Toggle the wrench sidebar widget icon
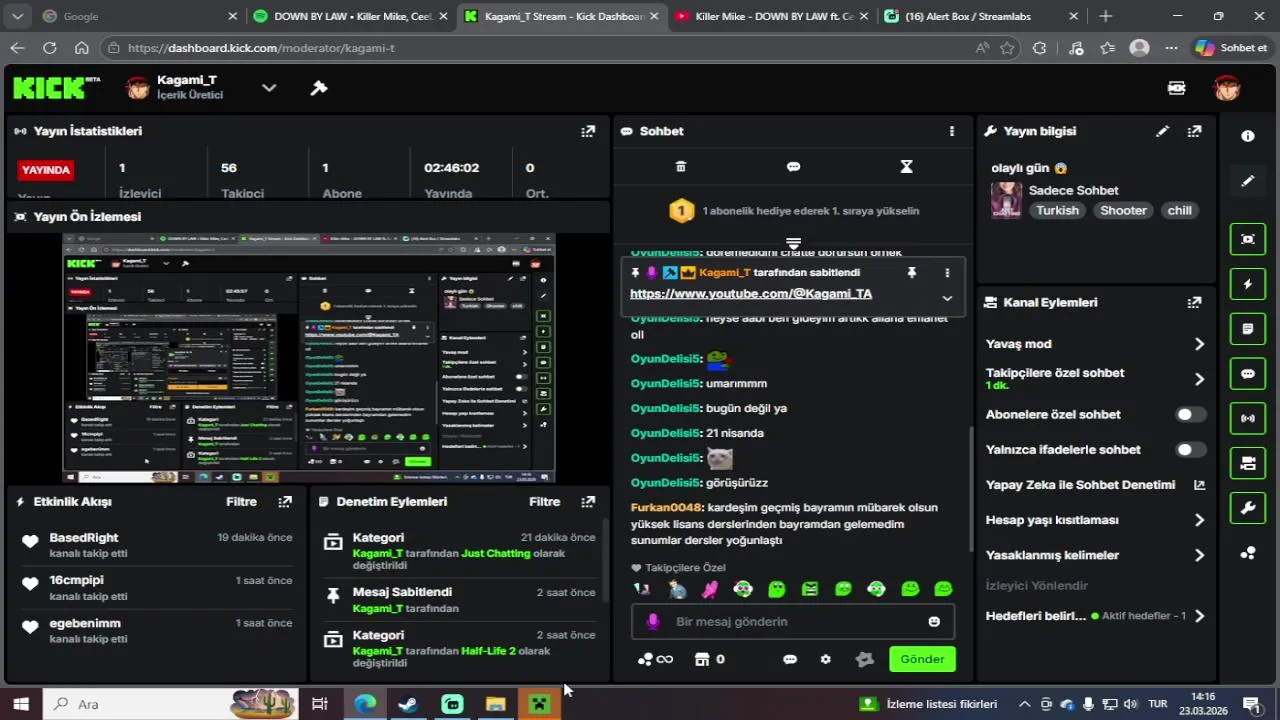Viewport: 1280px width, 720px height. (1248, 508)
